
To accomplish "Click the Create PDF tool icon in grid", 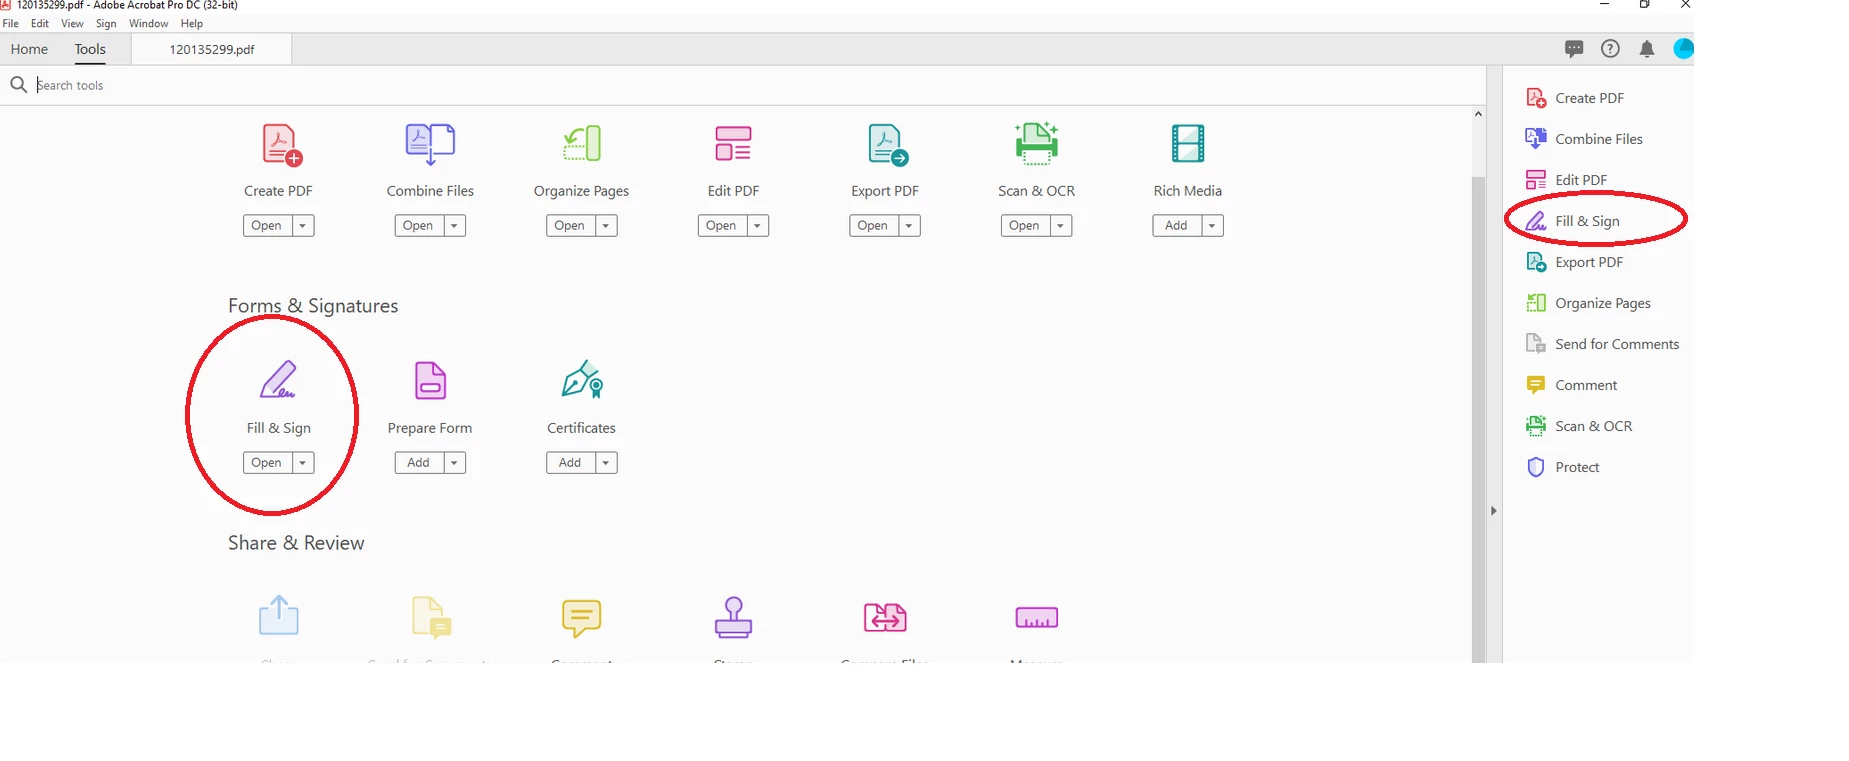I will tap(281, 145).
